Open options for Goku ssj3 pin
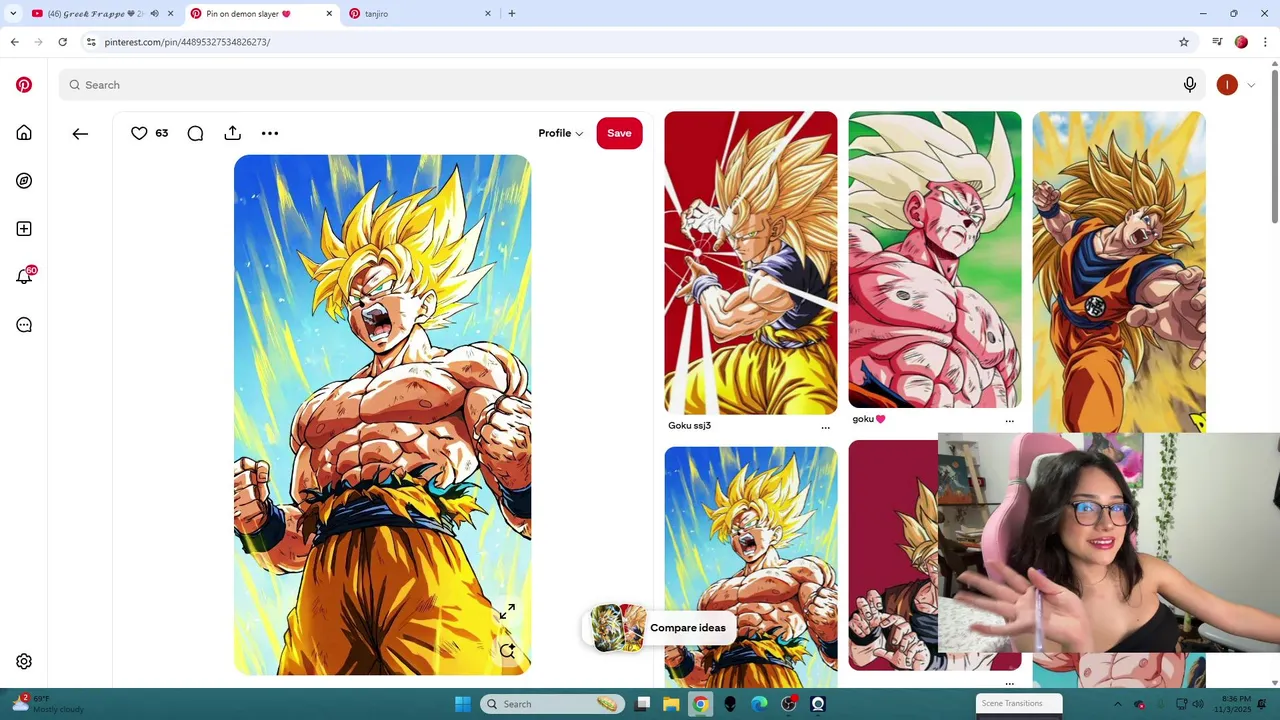This screenshot has height=720, width=1280. pyautogui.click(x=825, y=427)
